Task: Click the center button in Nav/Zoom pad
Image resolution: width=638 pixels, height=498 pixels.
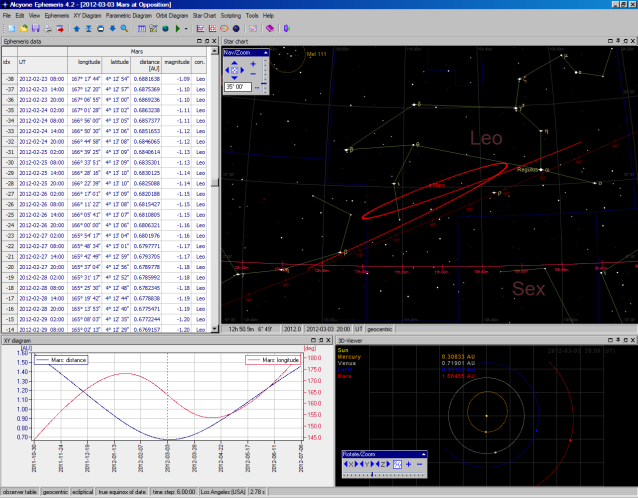Action: (235, 70)
